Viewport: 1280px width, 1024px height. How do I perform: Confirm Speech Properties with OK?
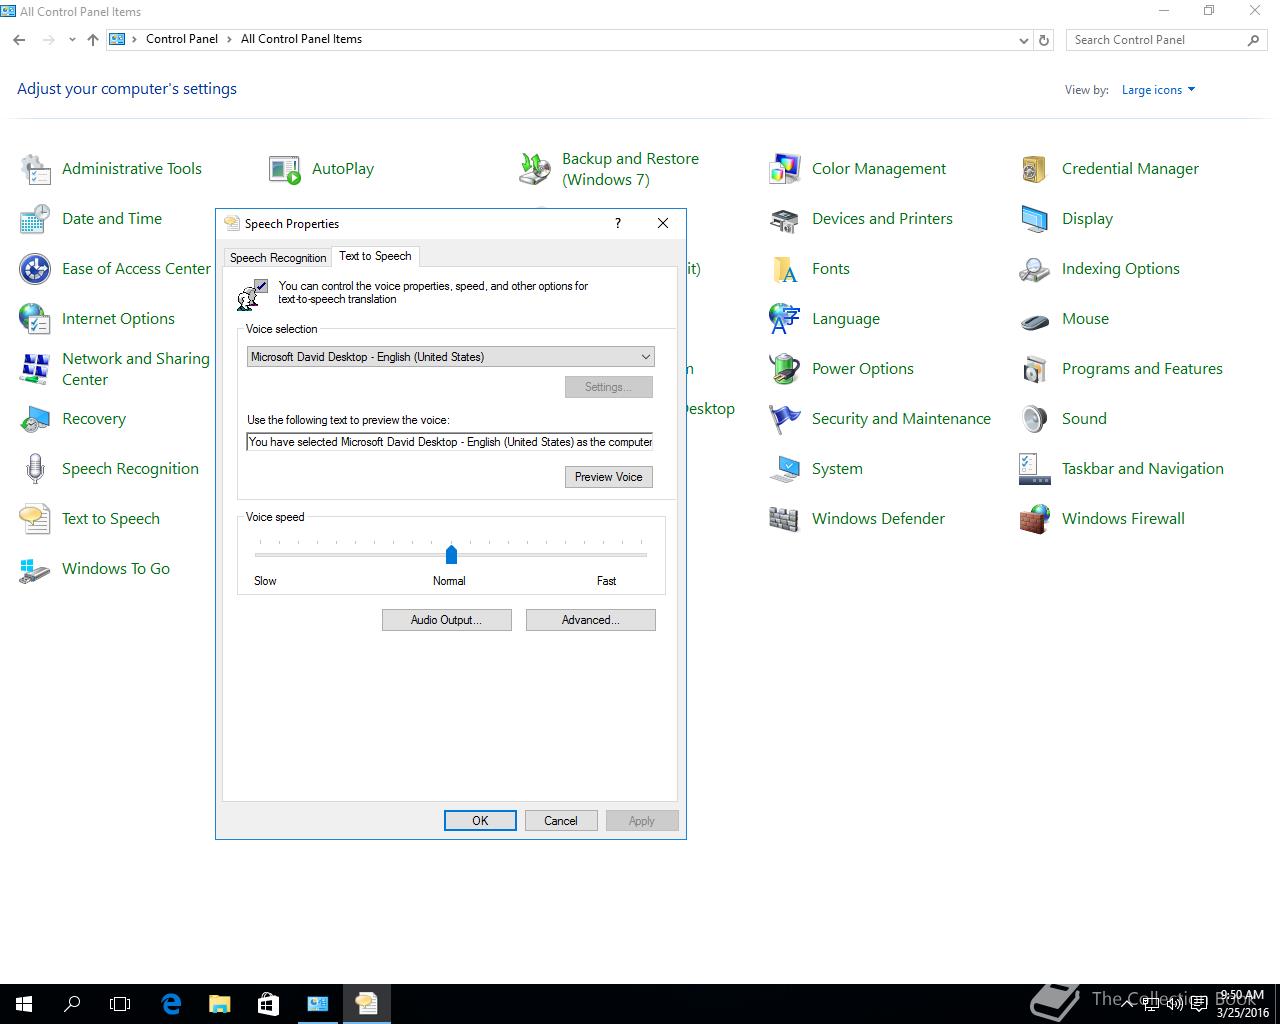click(x=480, y=821)
